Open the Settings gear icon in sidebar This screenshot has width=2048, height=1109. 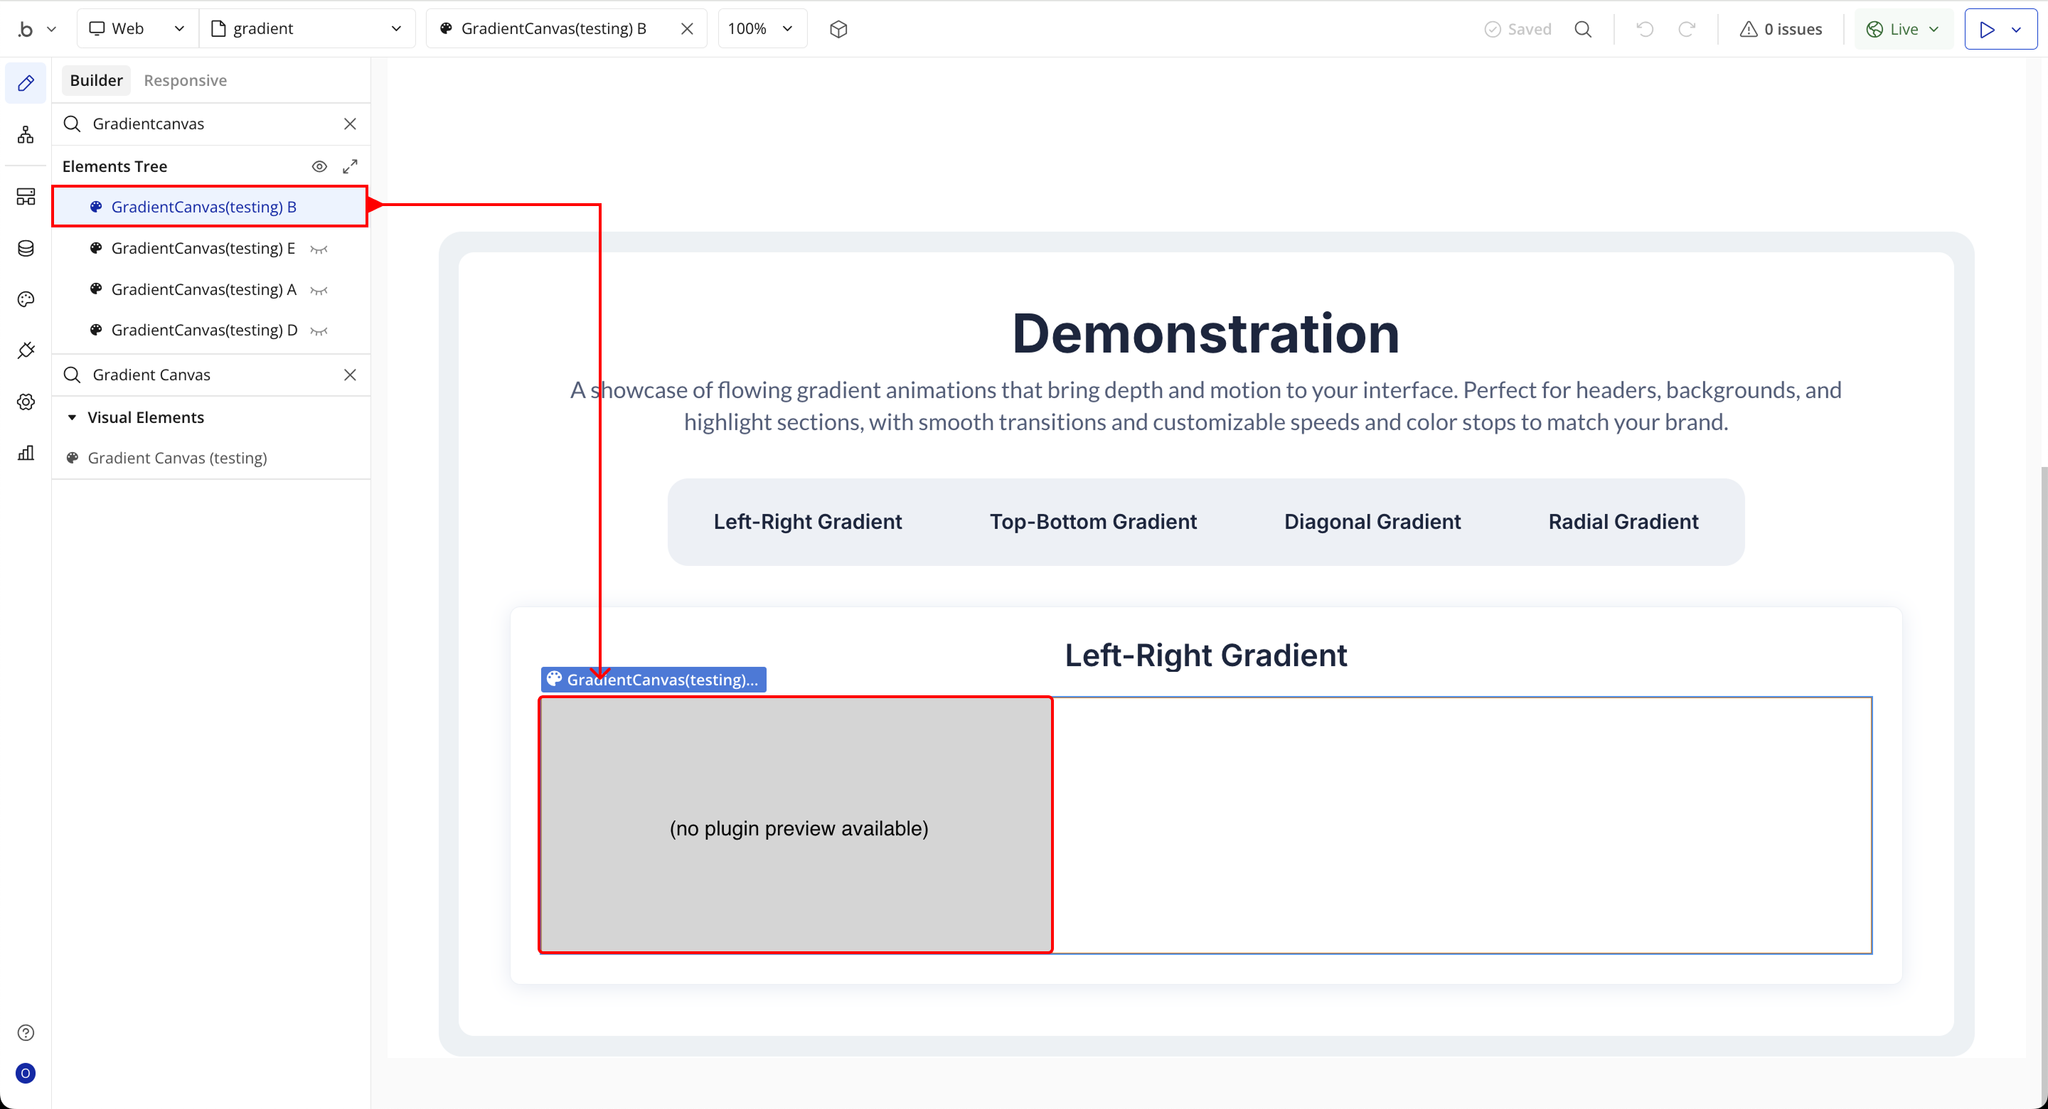pos(26,402)
